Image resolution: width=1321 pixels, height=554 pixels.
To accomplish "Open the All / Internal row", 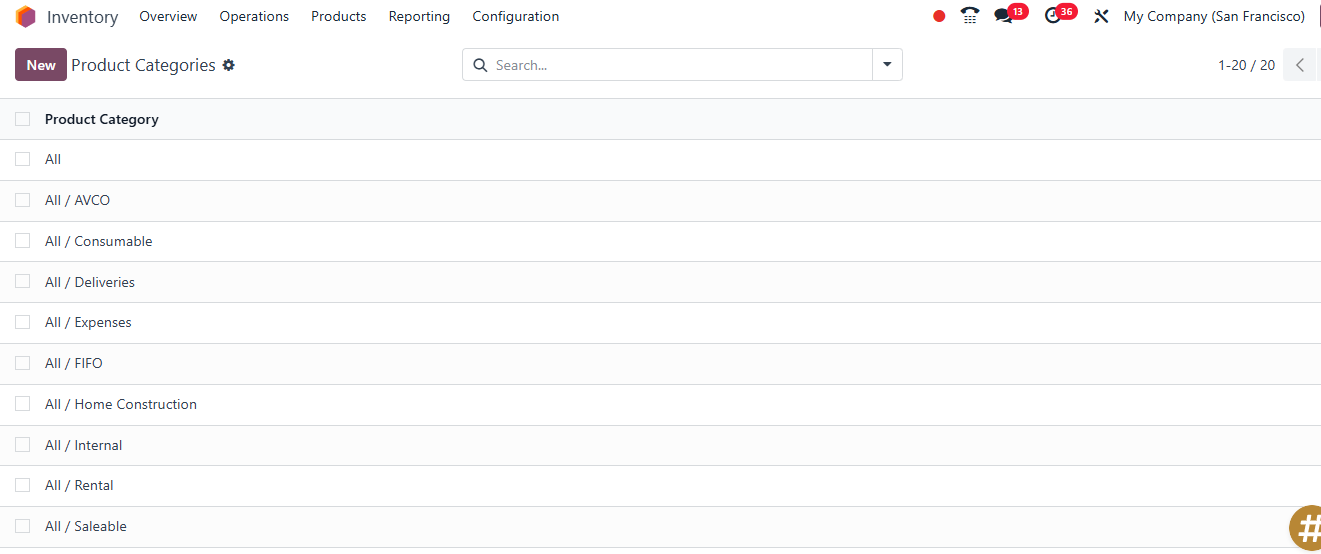I will pos(660,445).
